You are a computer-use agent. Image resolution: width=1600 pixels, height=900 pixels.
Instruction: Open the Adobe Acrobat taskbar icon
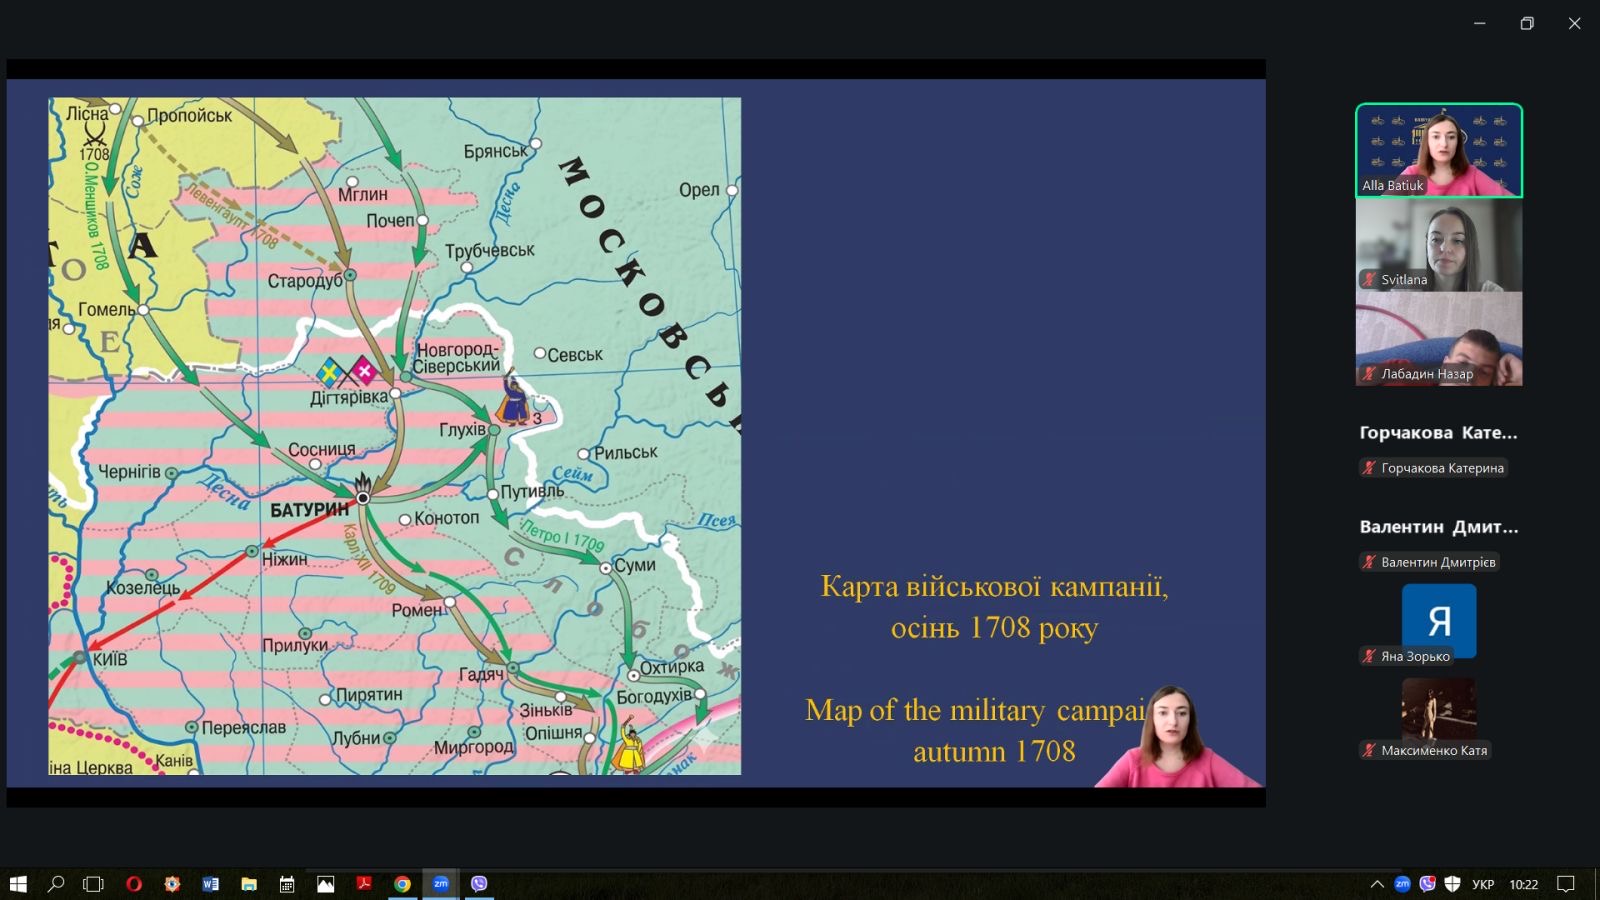[x=364, y=884]
